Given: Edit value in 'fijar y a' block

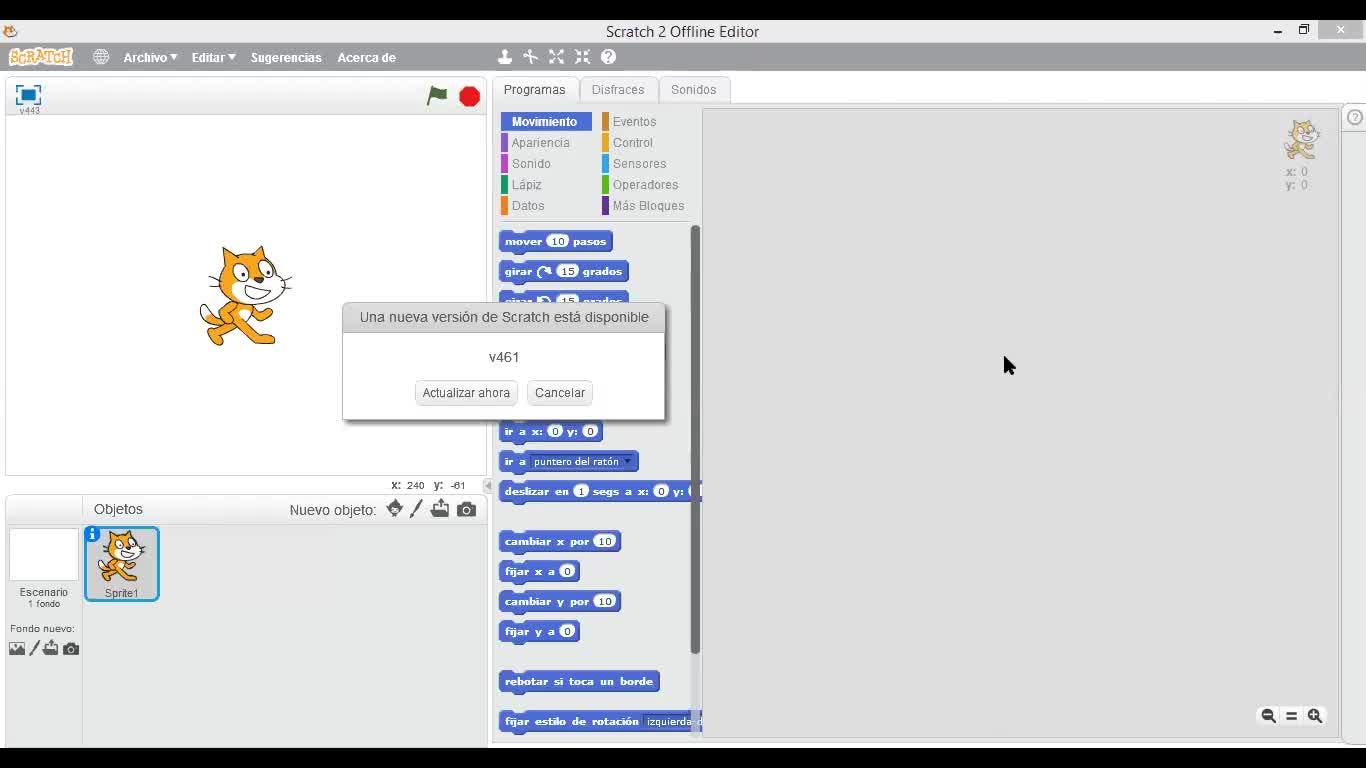Looking at the screenshot, I should [567, 631].
